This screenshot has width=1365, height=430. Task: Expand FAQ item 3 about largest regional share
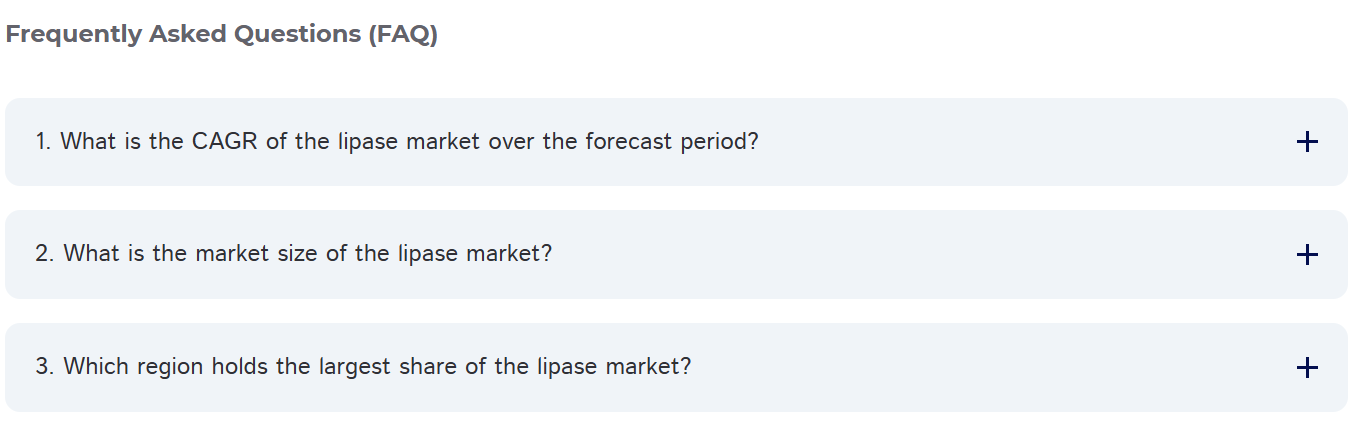coord(676,367)
